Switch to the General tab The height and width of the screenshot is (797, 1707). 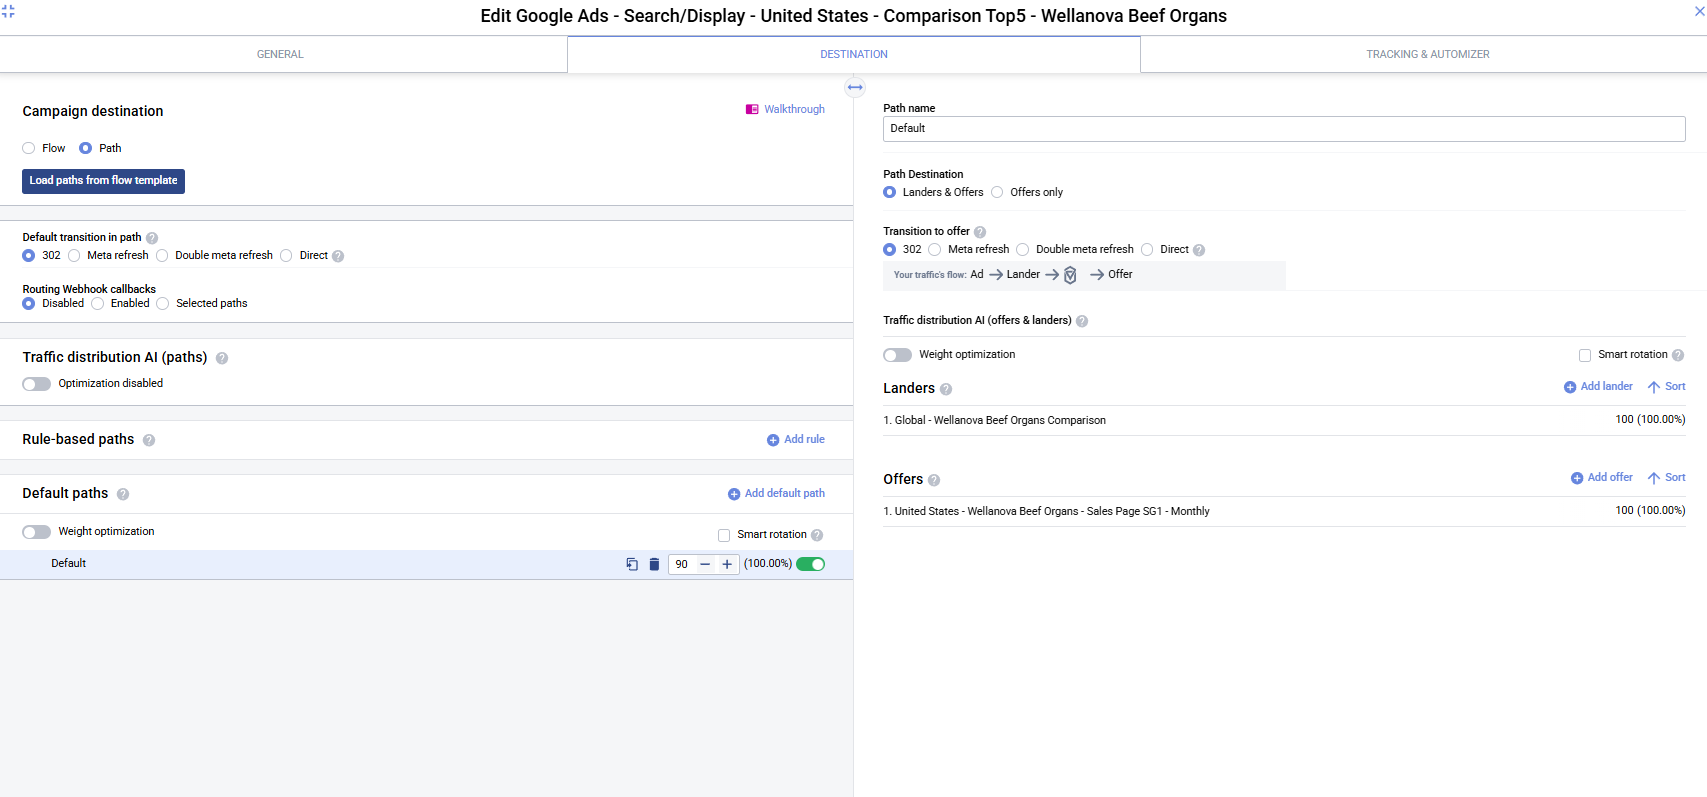coord(280,54)
